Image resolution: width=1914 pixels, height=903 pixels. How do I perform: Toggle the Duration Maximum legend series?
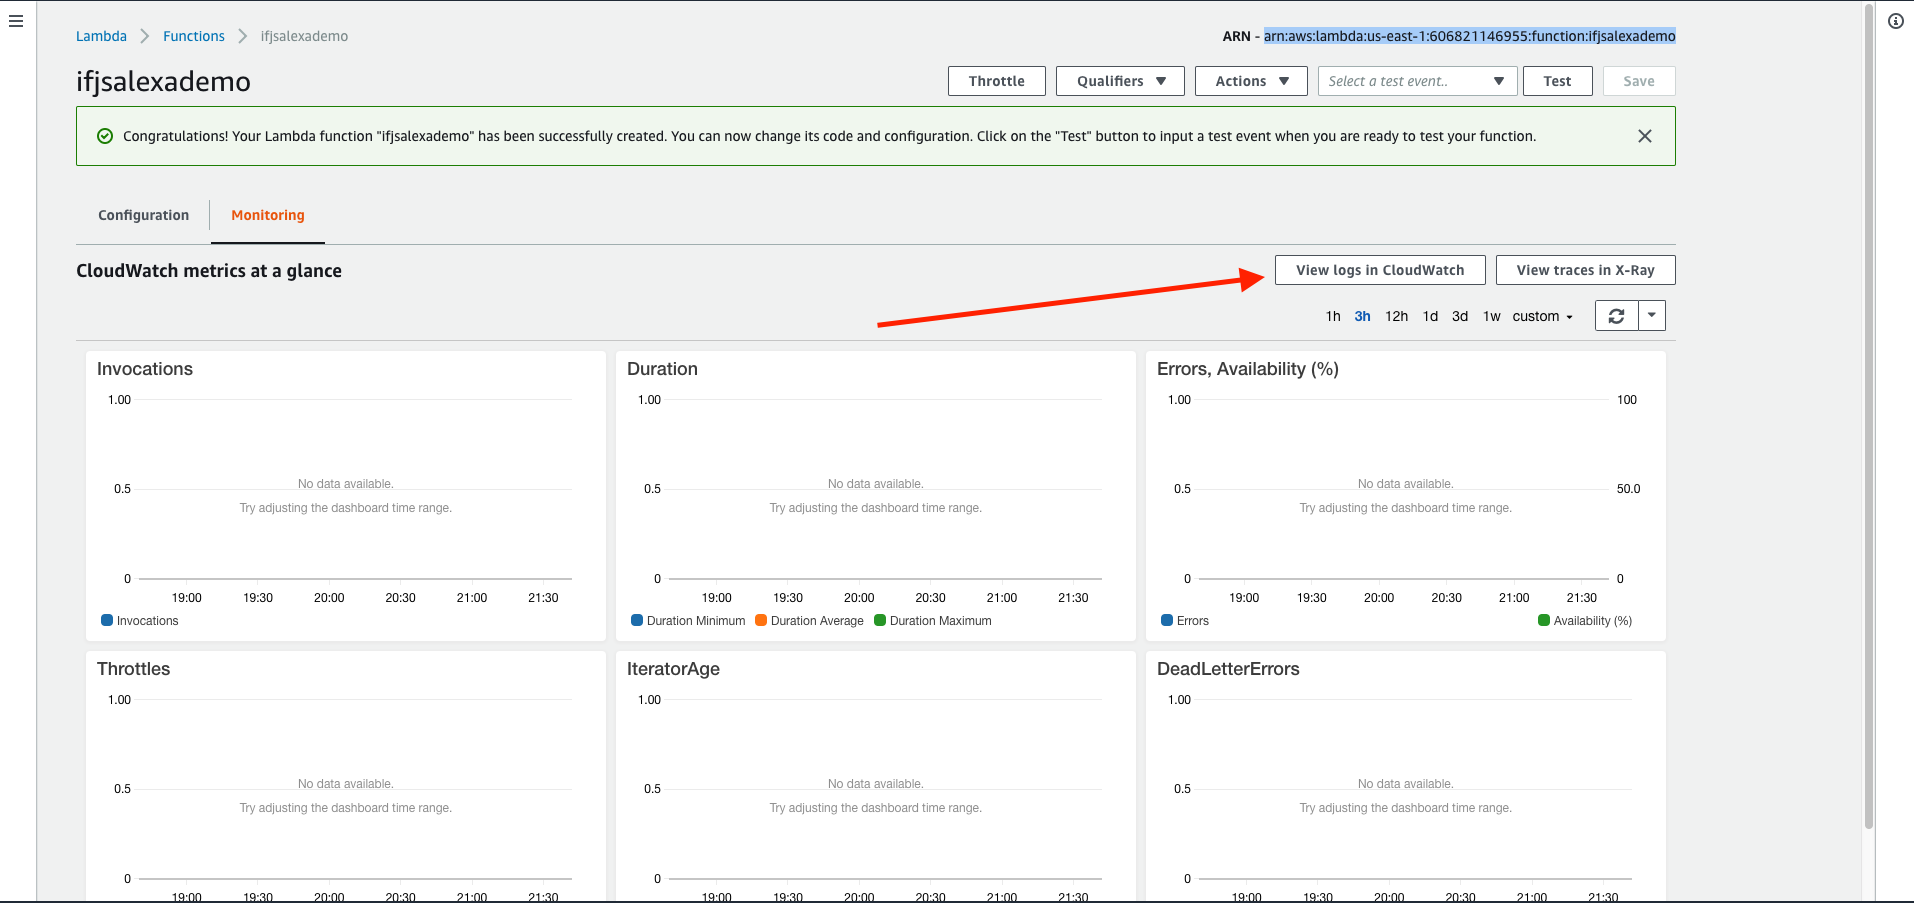tap(933, 621)
